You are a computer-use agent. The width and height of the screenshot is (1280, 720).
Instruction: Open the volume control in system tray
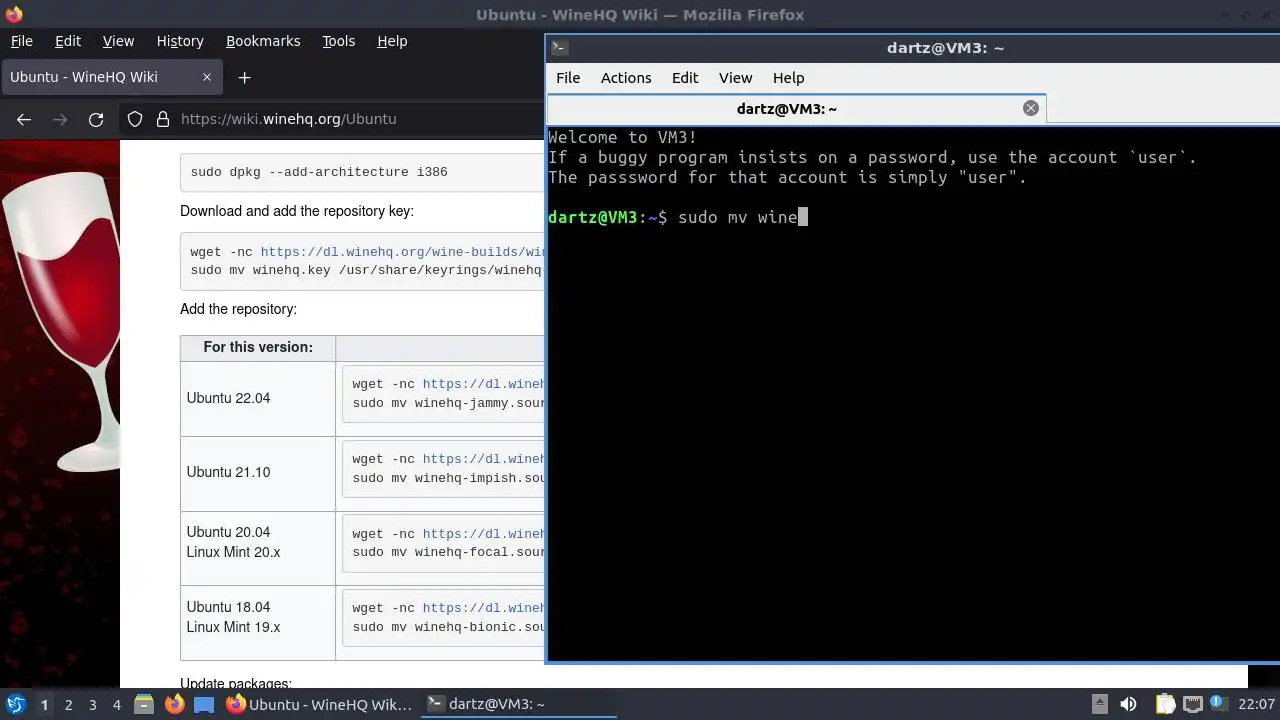click(x=1128, y=704)
